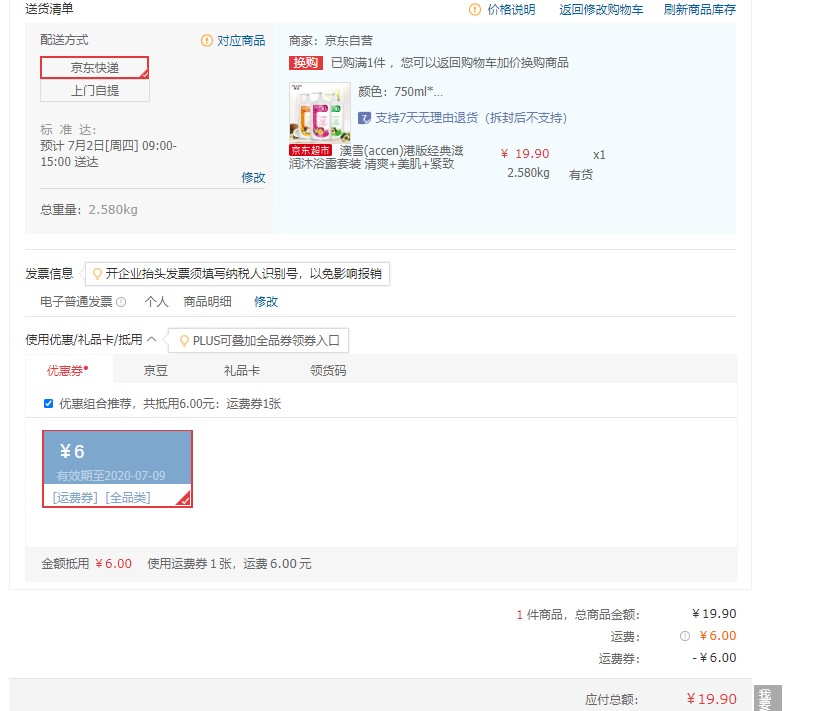Choose 上门自提 pickup option
This screenshot has height=711, width=814.
click(94, 90)
